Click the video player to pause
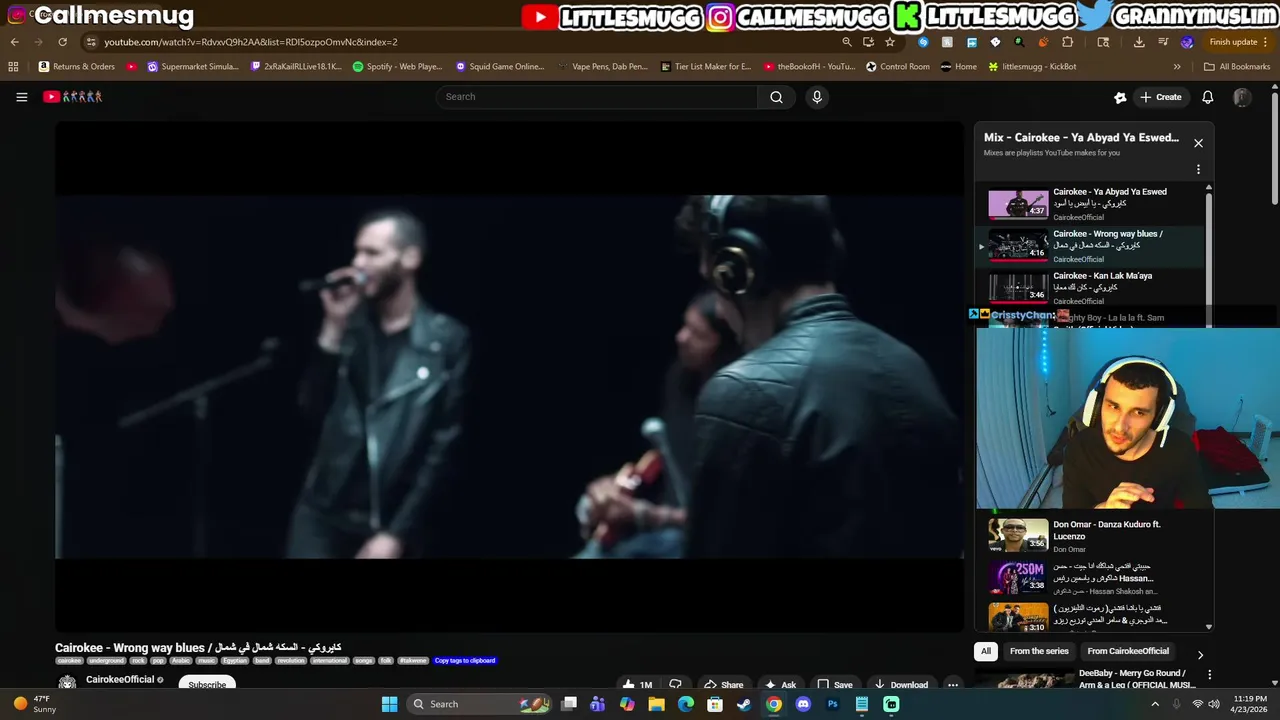Screen dimensions: 1280x720 [x=509, y=376]
